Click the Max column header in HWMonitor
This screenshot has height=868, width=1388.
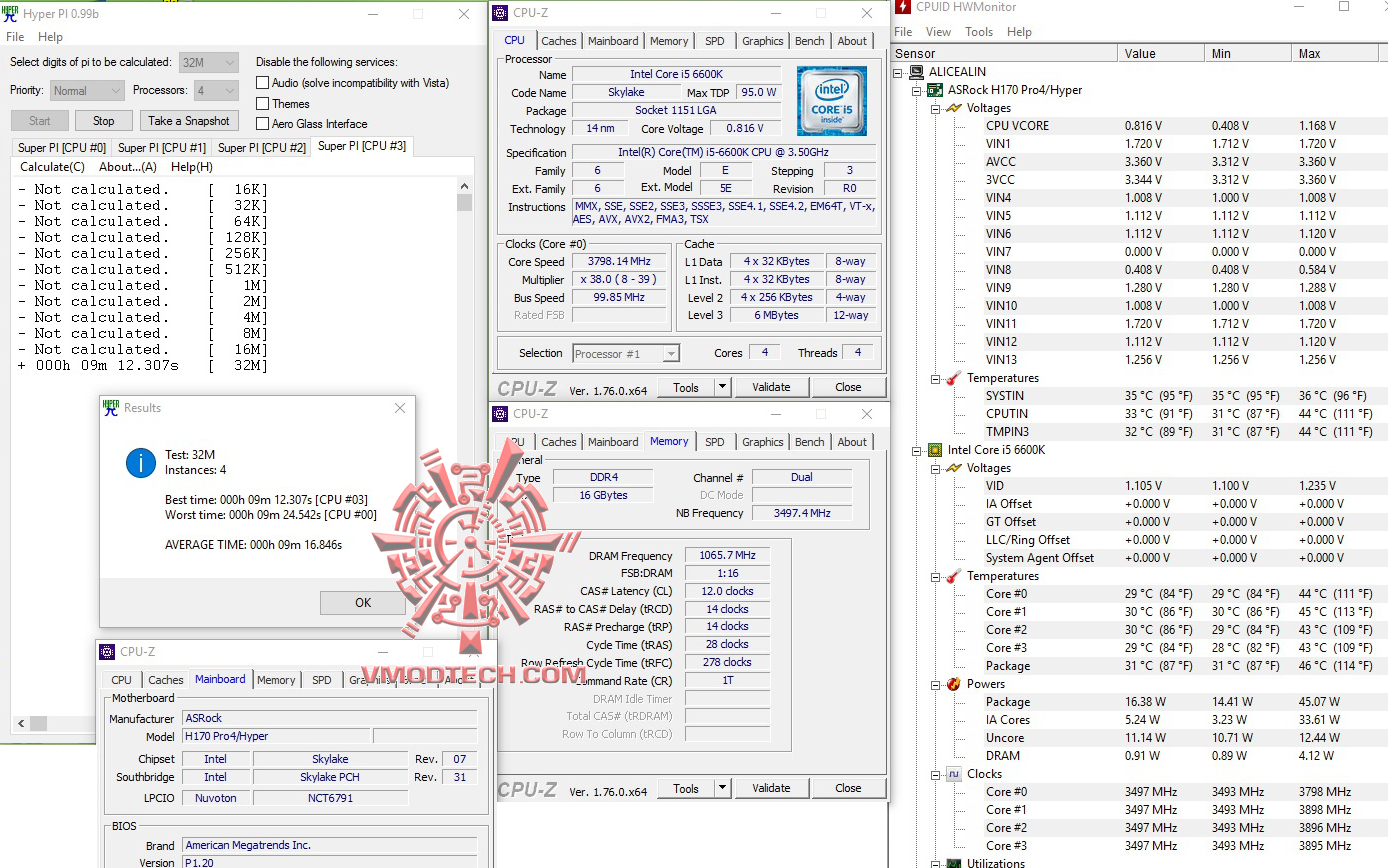click(x=1335, y=54)
